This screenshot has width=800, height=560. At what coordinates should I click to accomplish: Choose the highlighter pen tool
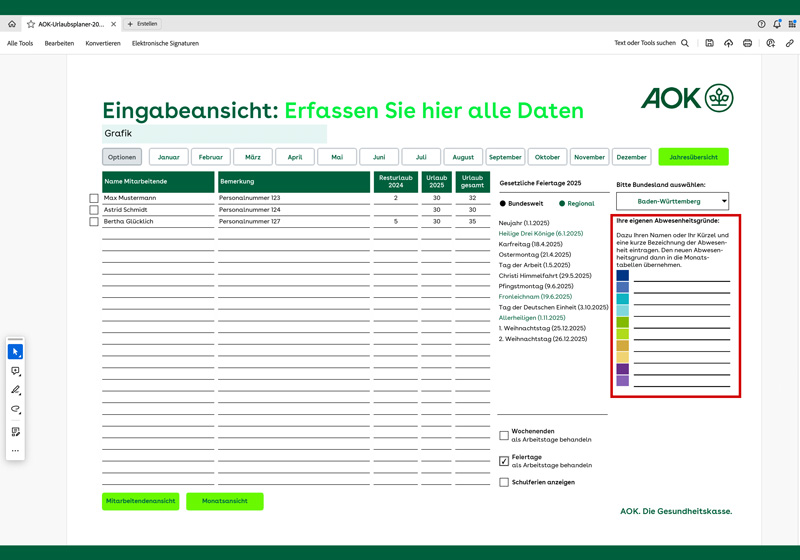click(15, 390)
